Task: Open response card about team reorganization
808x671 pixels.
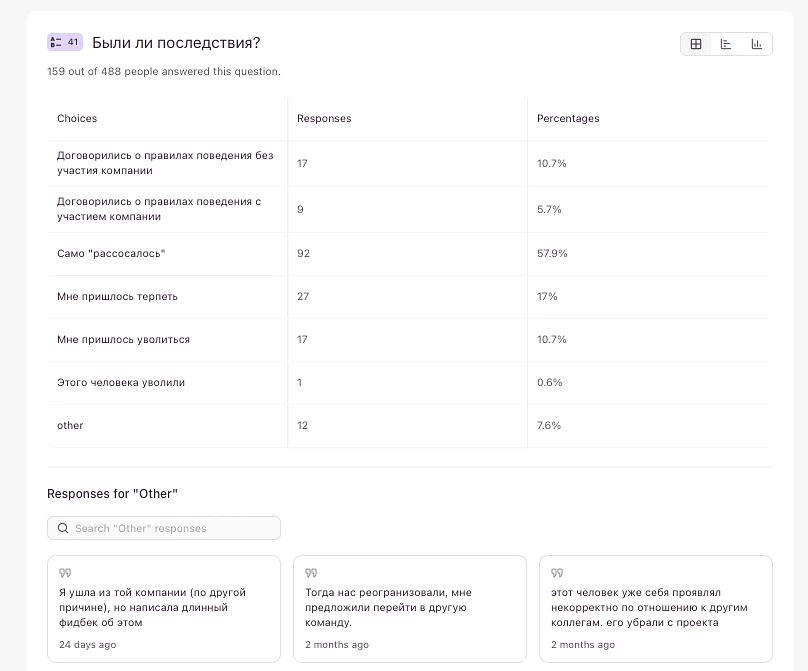Action: 410,608
